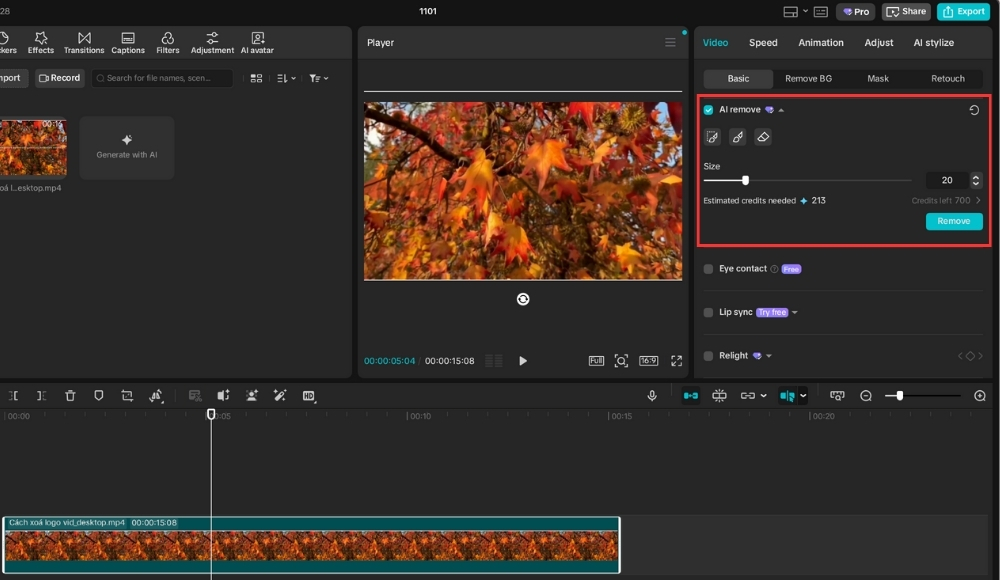Click the Export button
The width and height of the screenshot is (1000, 580).
[963, 11]
